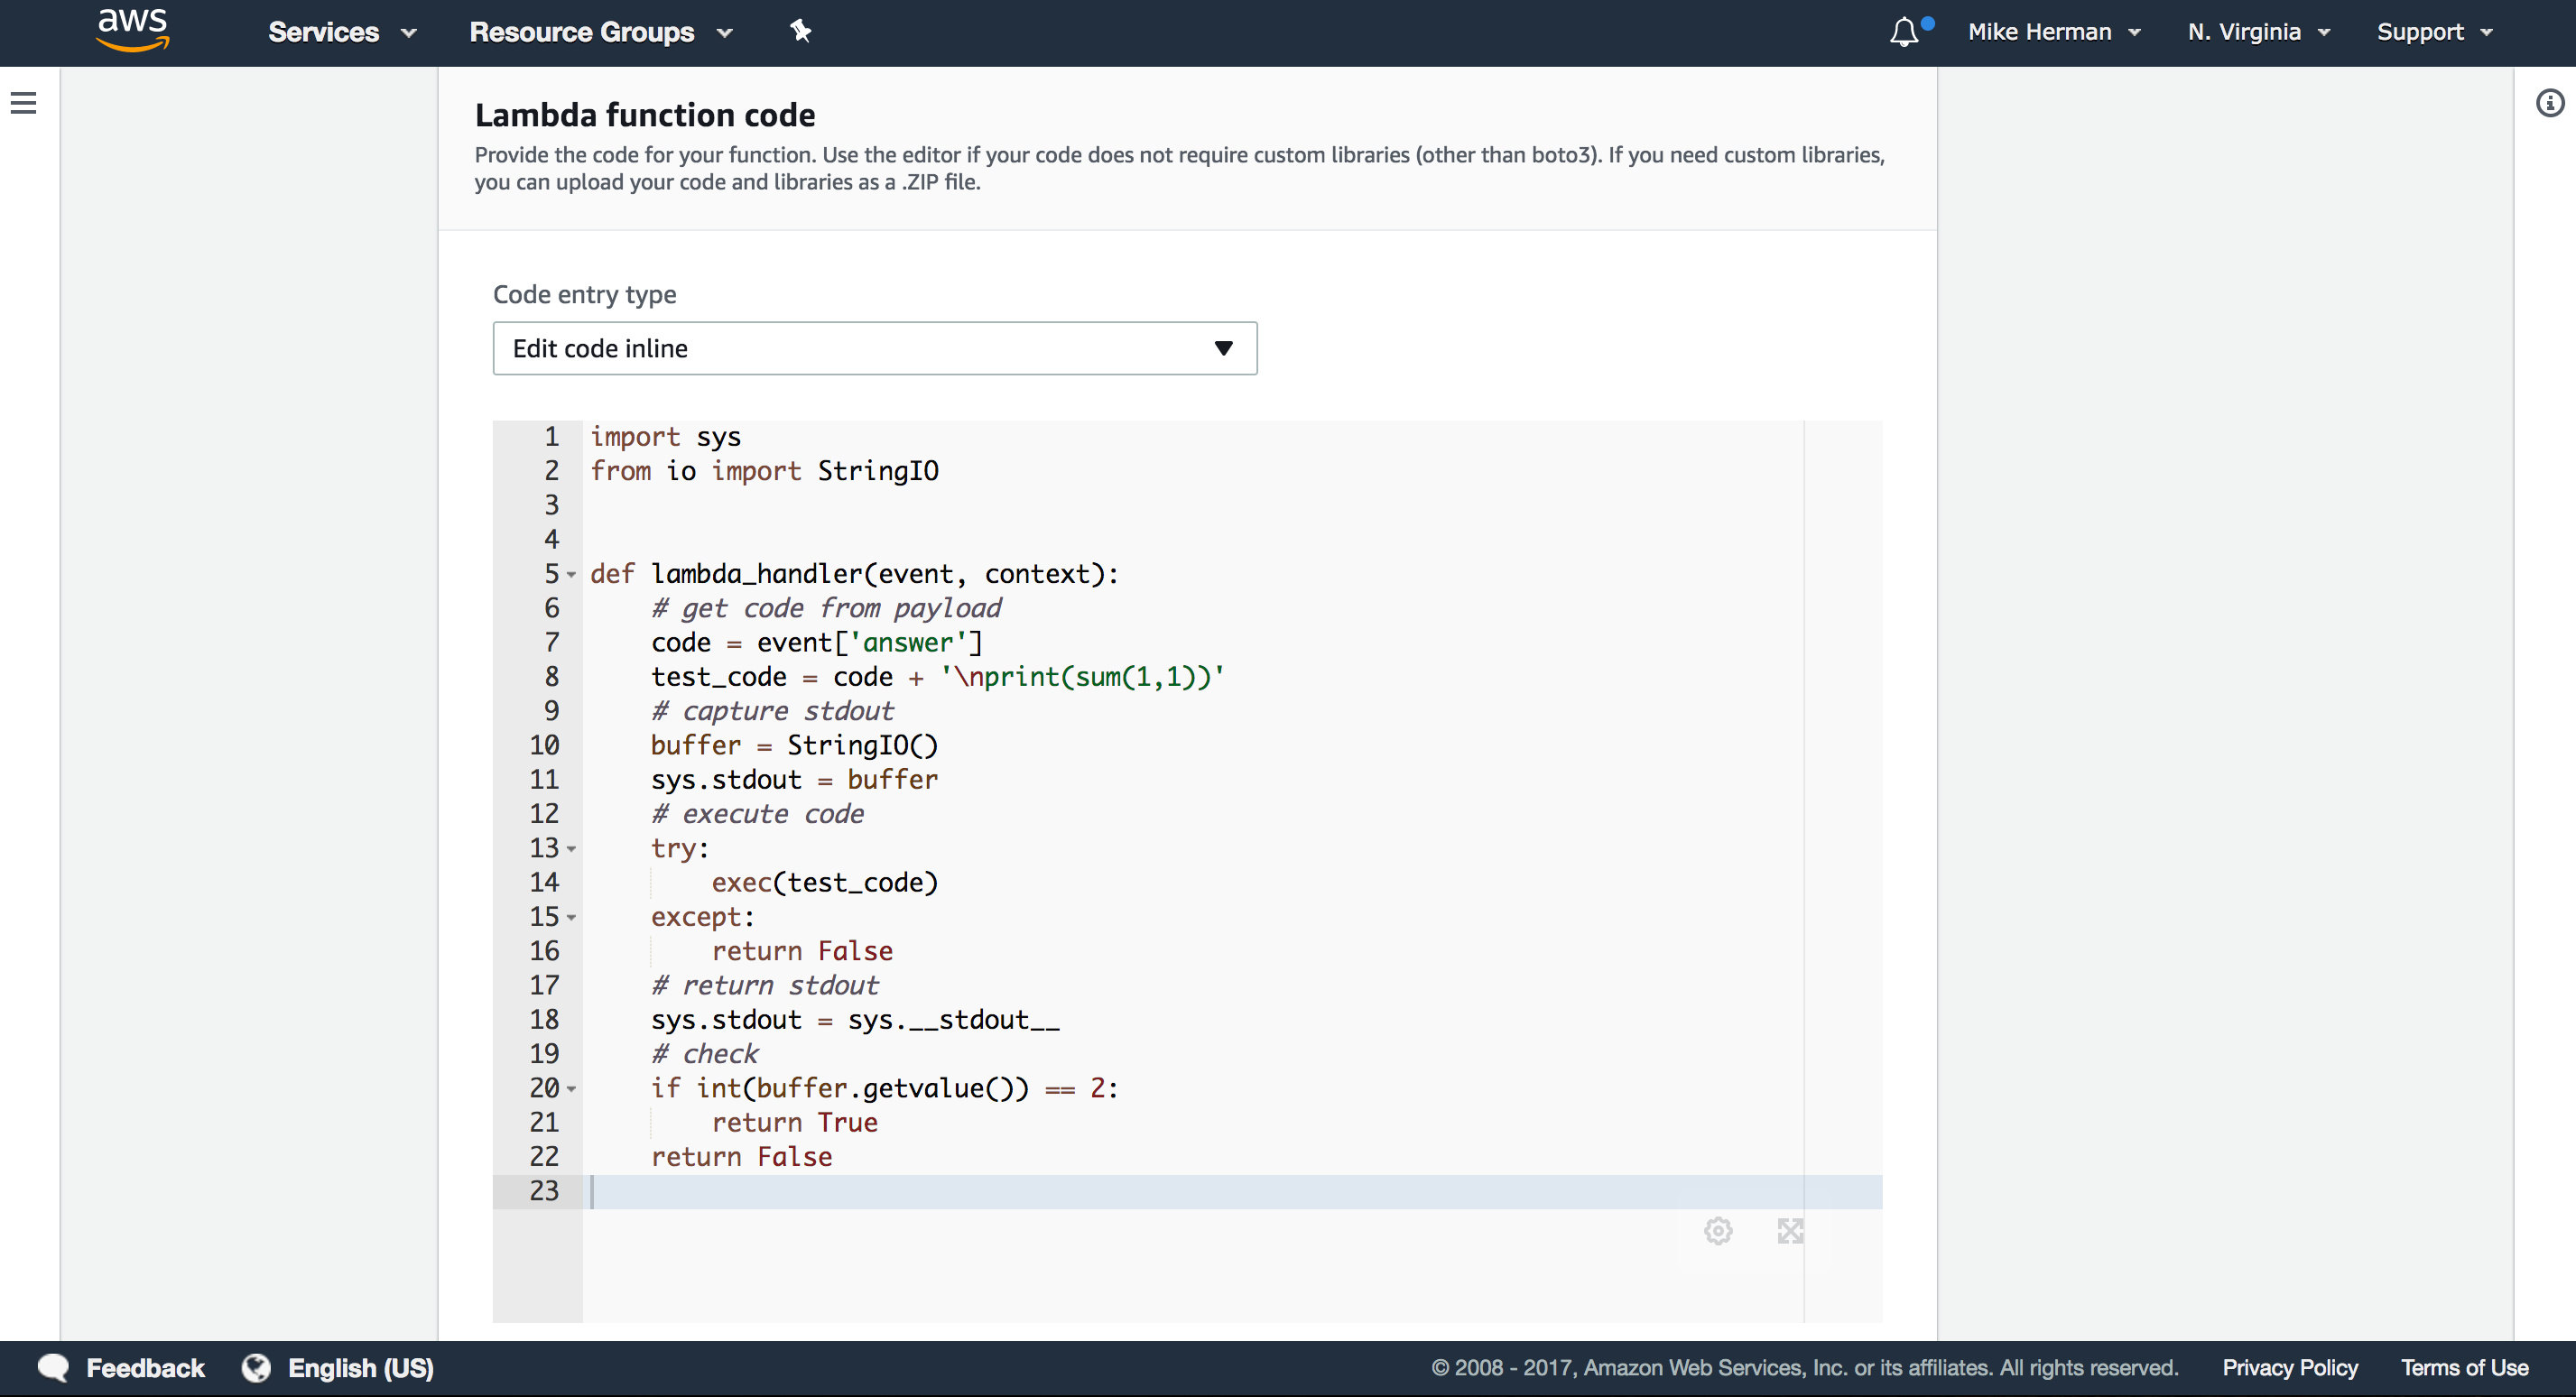
Task: Collapse the try block at line 13
Action: 570,849
